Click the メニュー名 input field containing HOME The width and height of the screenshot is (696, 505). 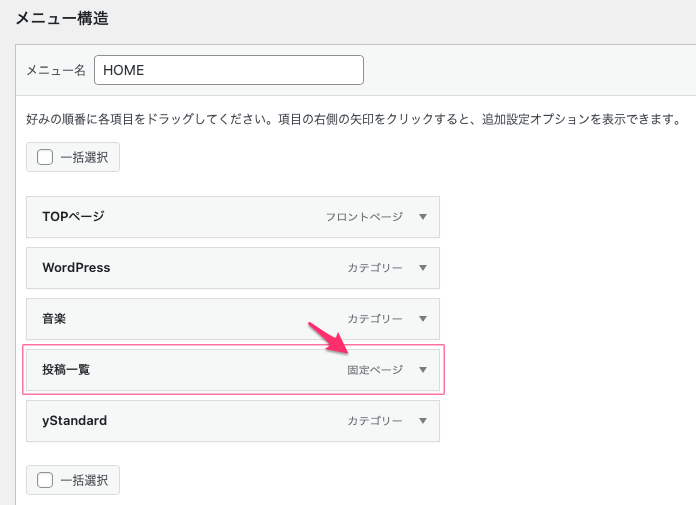click(228, 70)
